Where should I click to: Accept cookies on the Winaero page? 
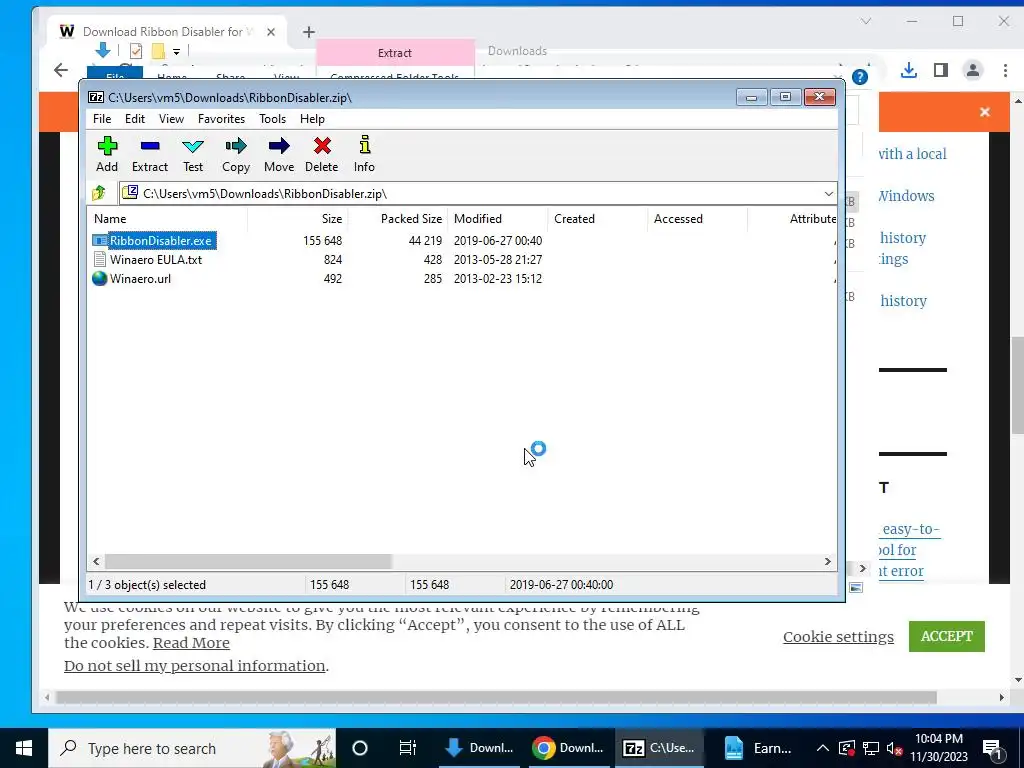point(946,636)
